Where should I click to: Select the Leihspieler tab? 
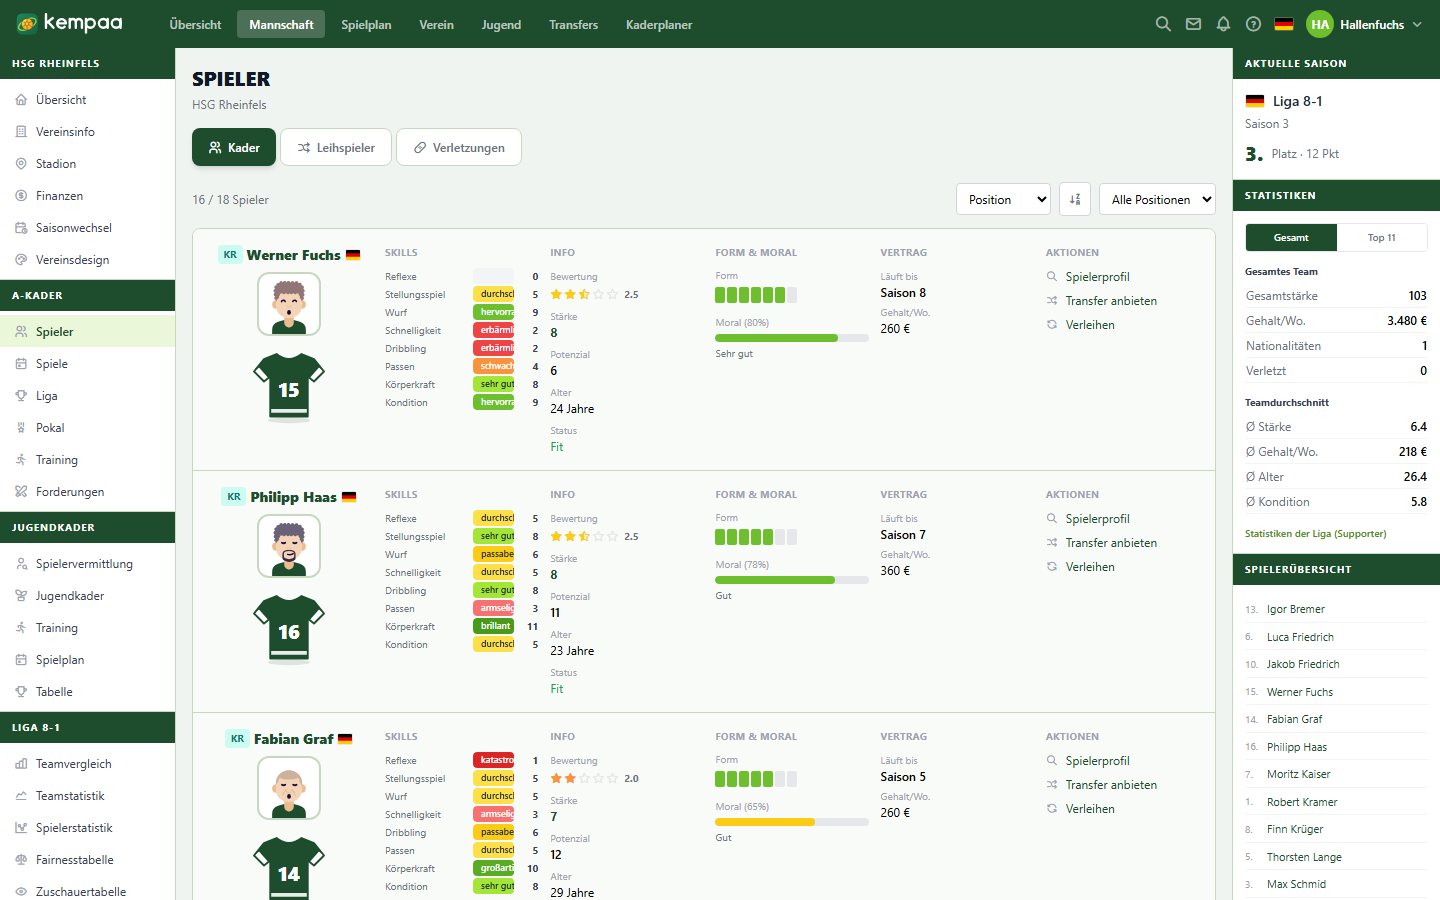336,147
